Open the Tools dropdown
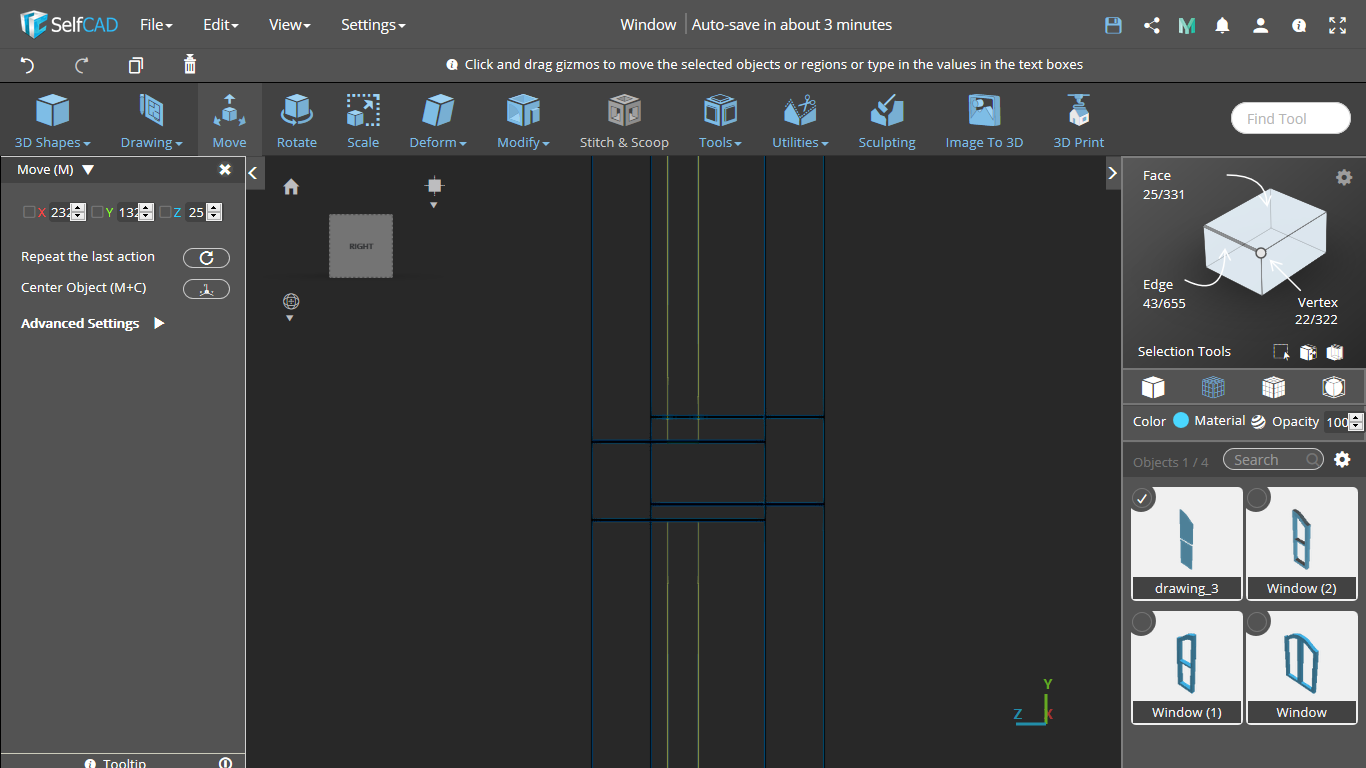Viewport: 1366px width, 768px height. [720, 120]
